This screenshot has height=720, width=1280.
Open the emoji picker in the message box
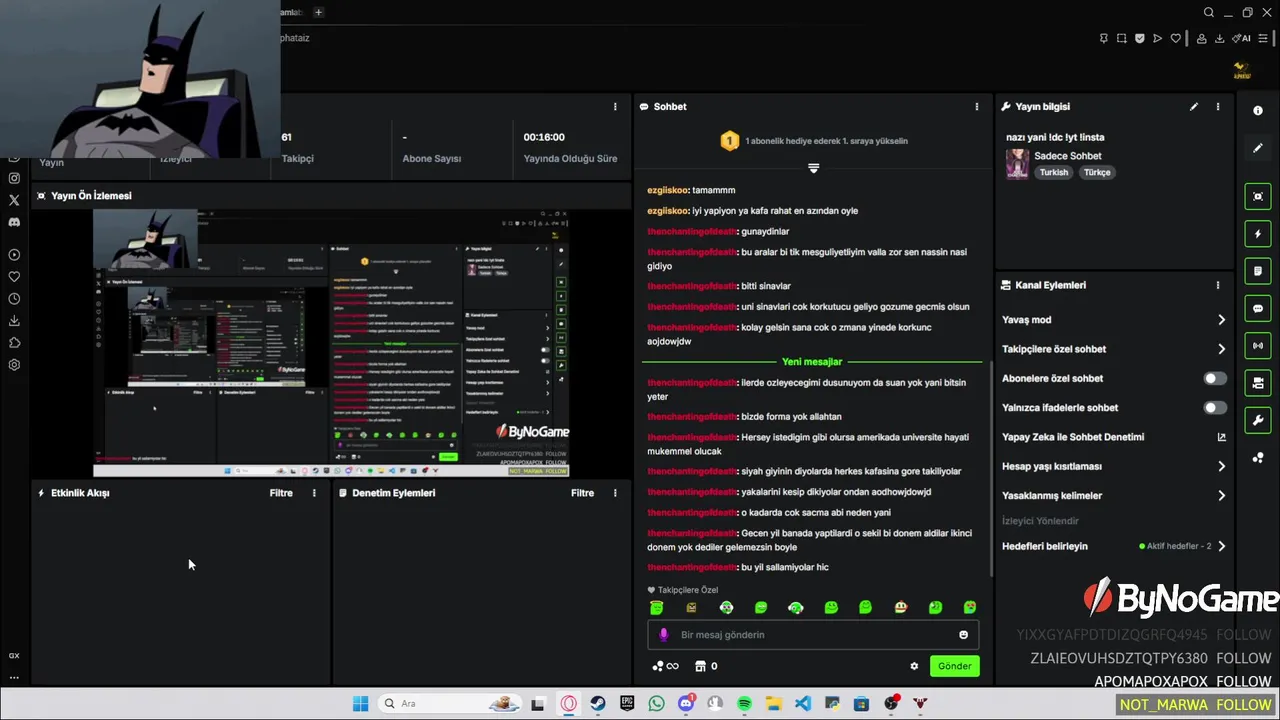pos(964,635)
